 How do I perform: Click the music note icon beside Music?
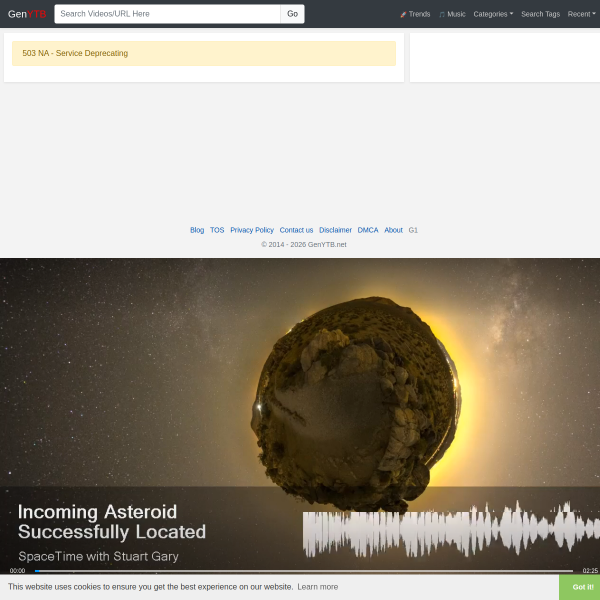point(442,14)
